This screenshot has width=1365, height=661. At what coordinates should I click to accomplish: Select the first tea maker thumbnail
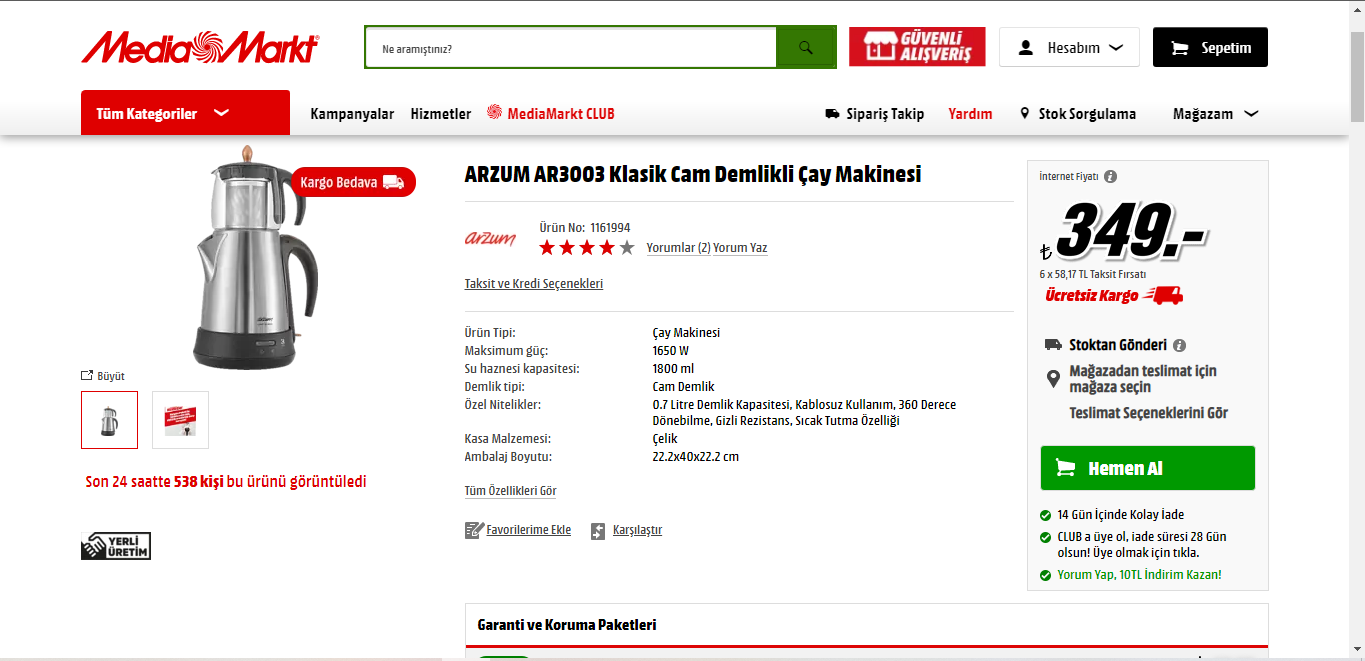[x=109, y=420]
